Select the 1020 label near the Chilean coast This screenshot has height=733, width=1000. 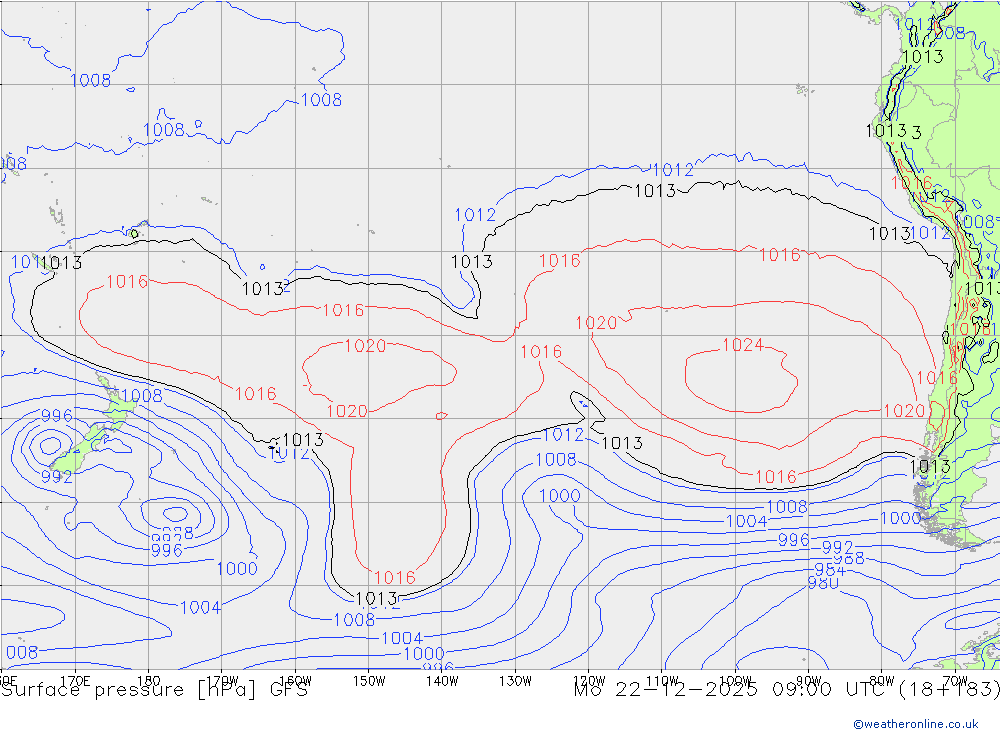[904, 411]
